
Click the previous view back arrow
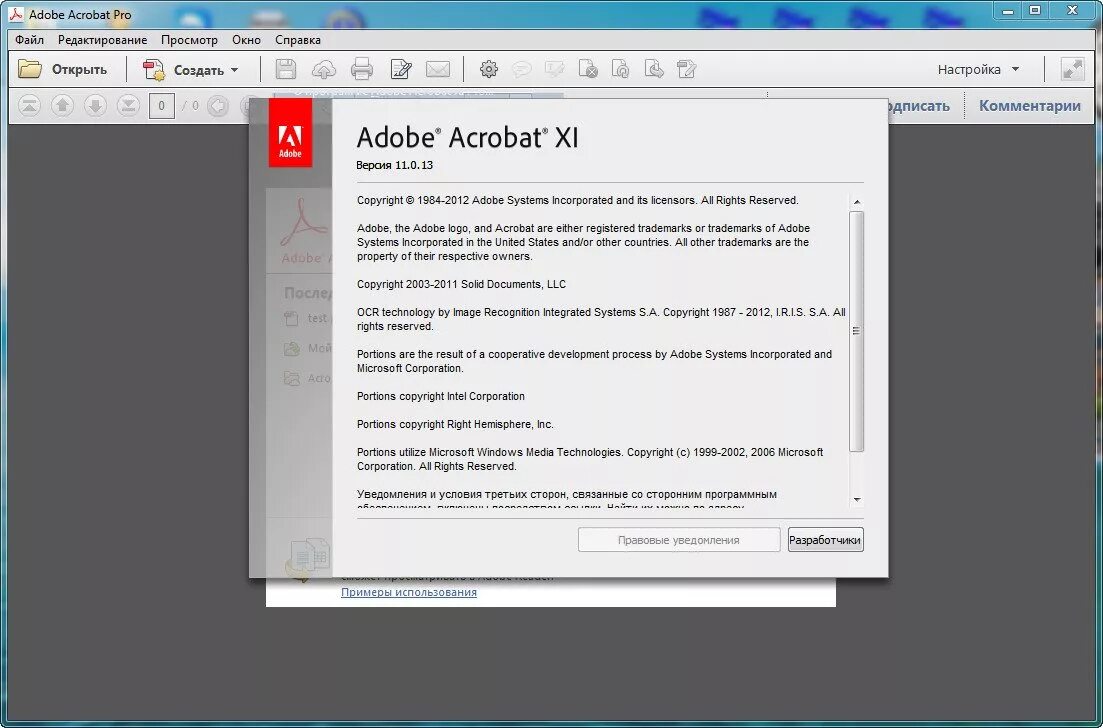click(218, 106)
